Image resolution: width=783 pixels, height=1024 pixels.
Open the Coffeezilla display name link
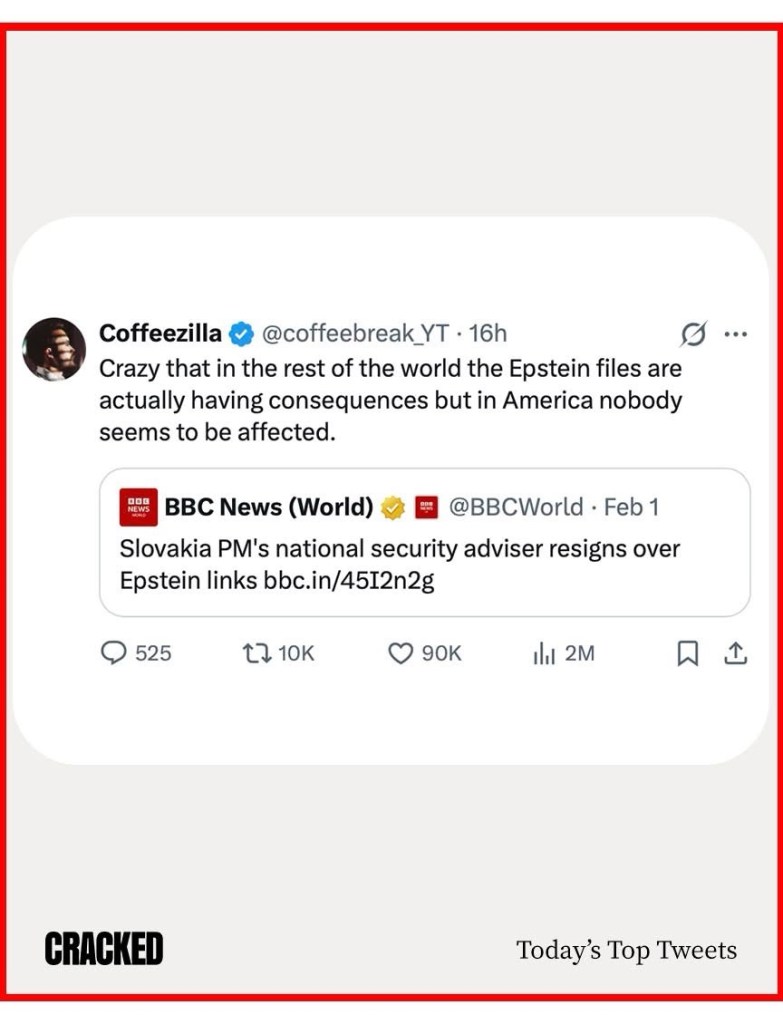click(160, 334)
